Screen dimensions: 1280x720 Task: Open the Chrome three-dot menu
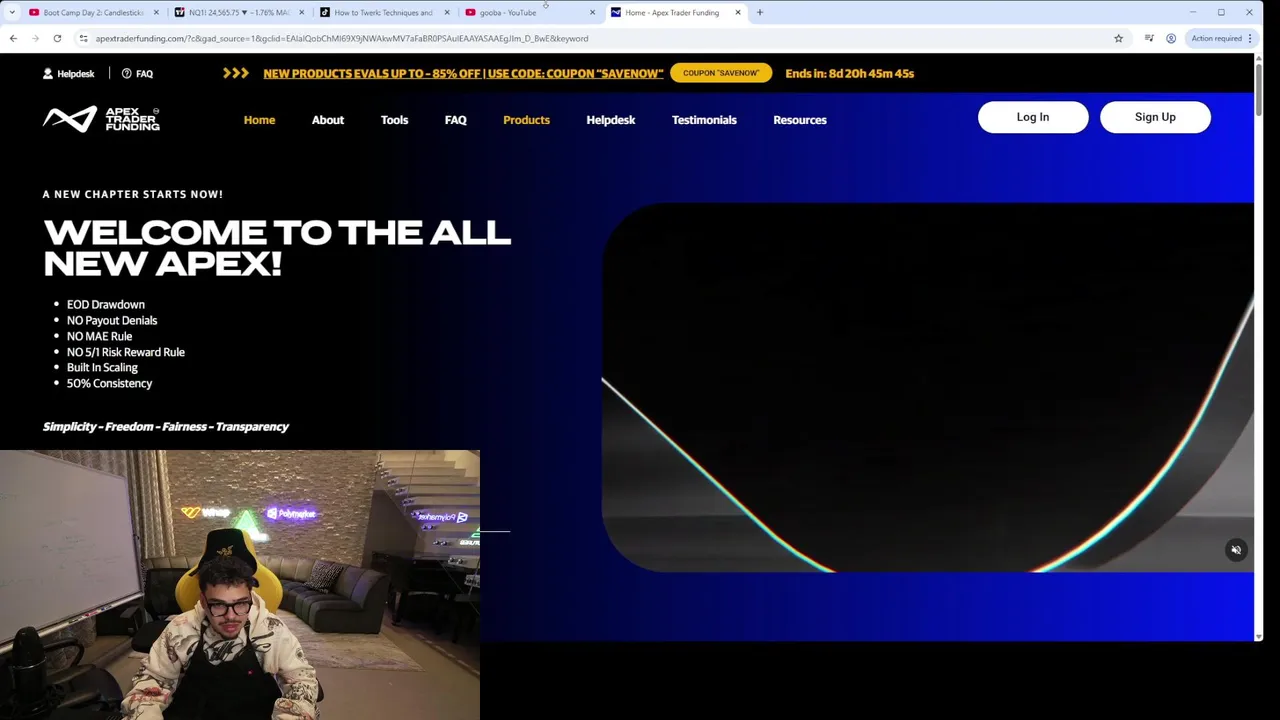click(1250, 38)
